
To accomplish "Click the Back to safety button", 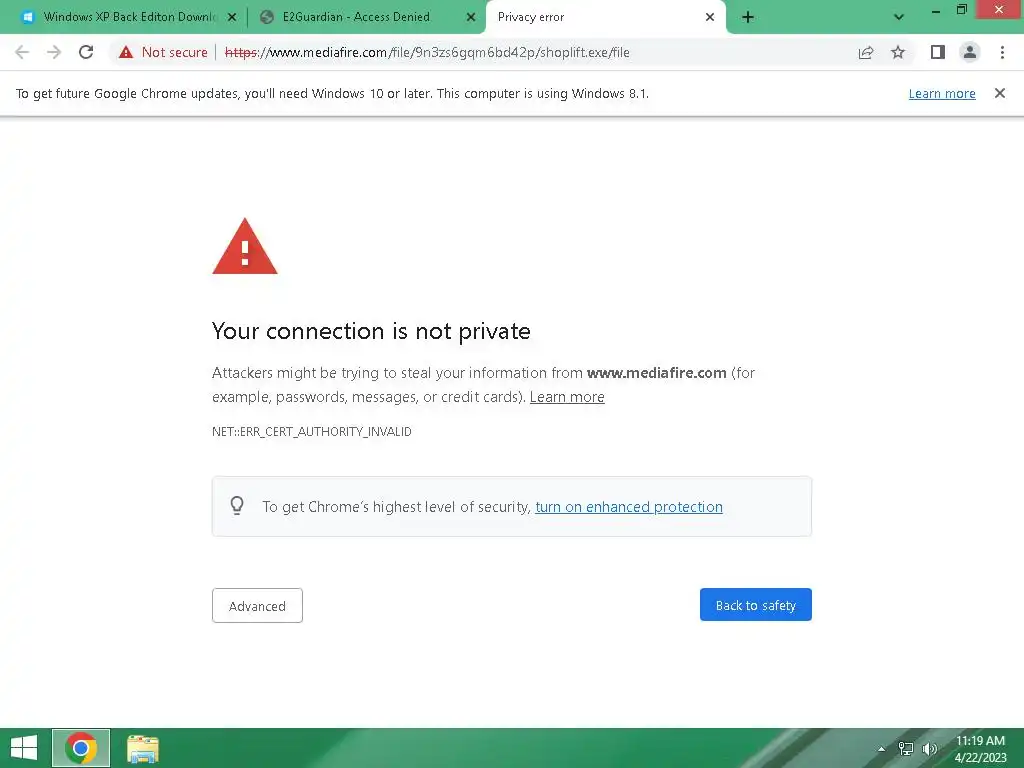I will coord(756,605).
